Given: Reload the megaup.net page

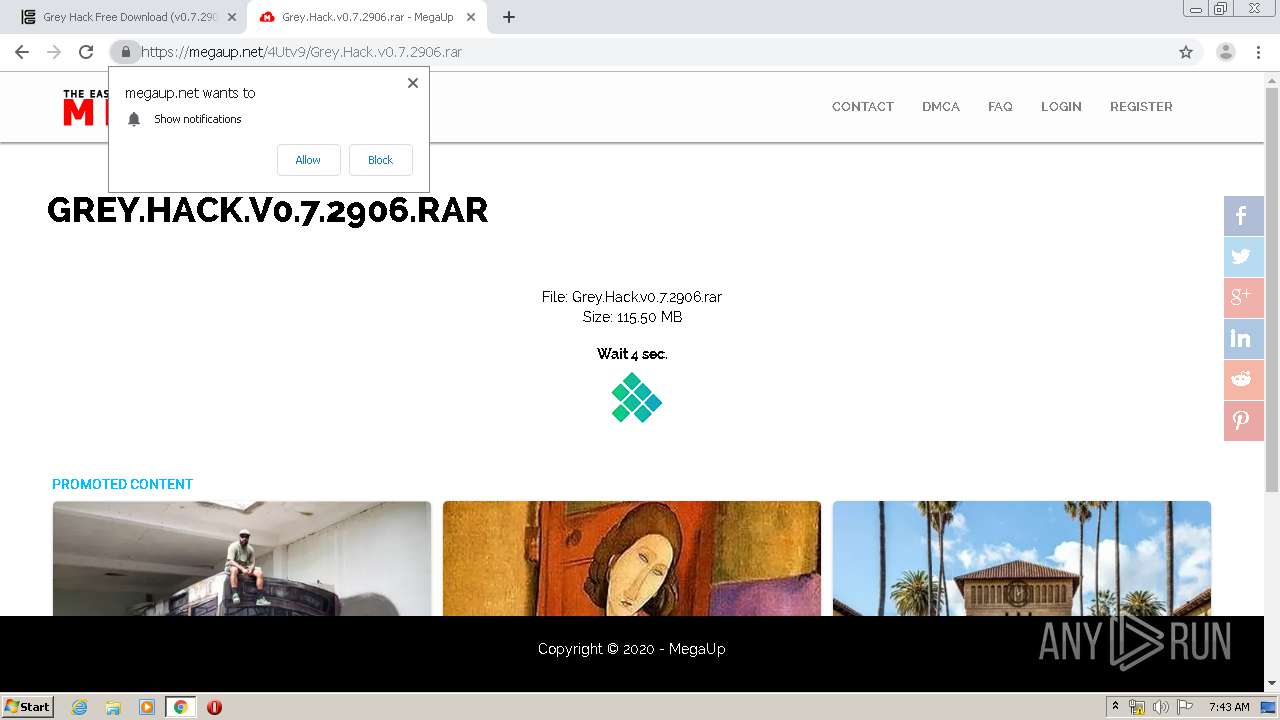Looking at the screenshot, I should click(86, 52).
